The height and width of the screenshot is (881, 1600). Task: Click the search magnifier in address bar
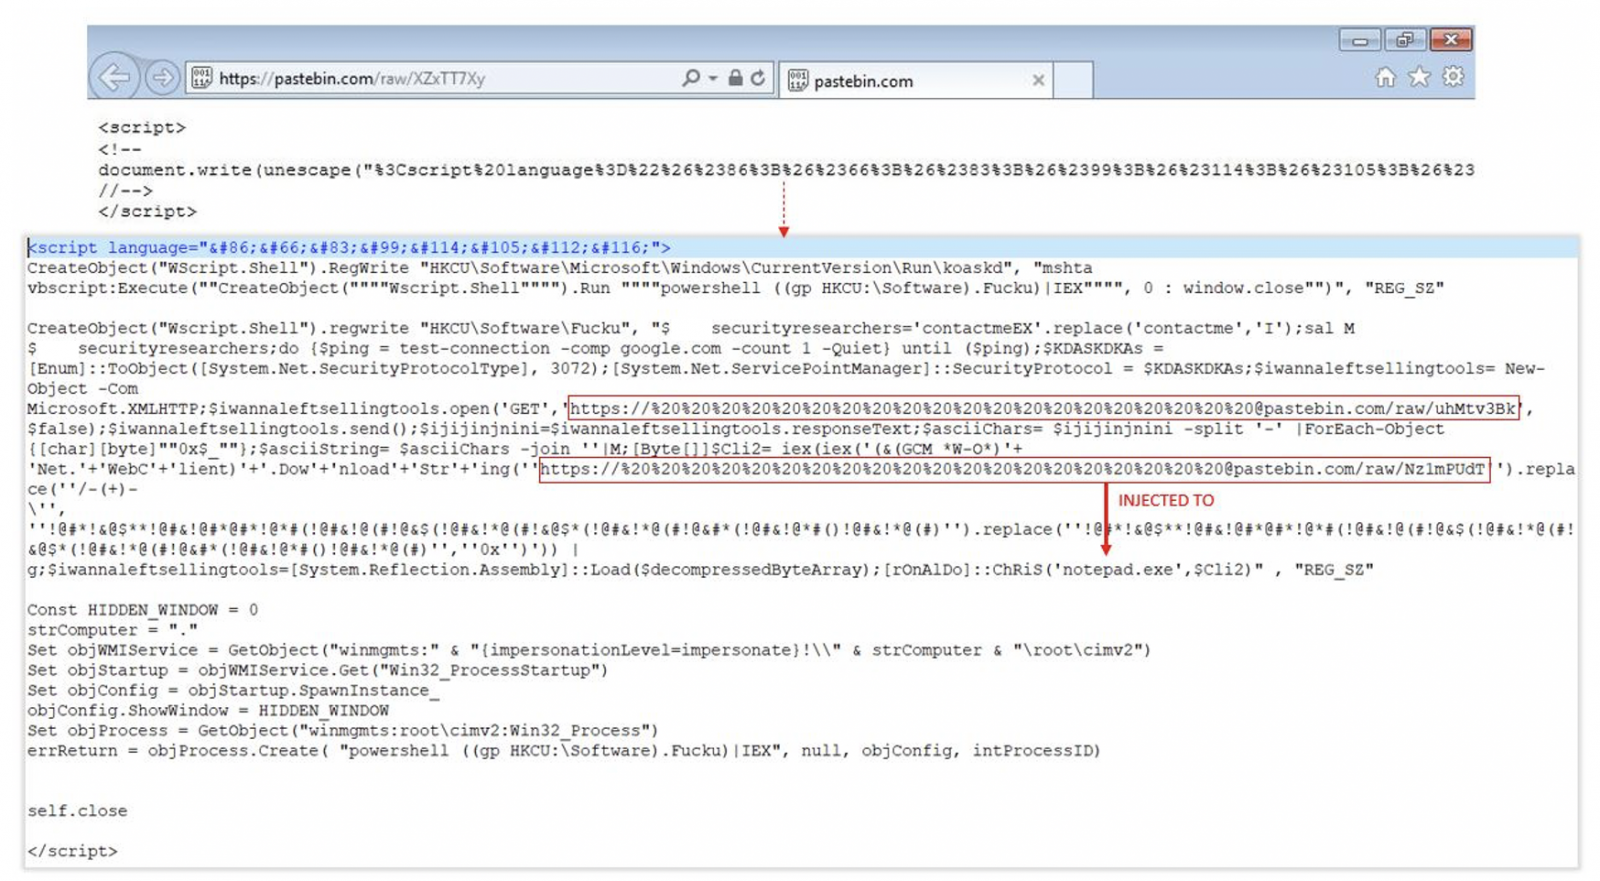click(690, 78)
